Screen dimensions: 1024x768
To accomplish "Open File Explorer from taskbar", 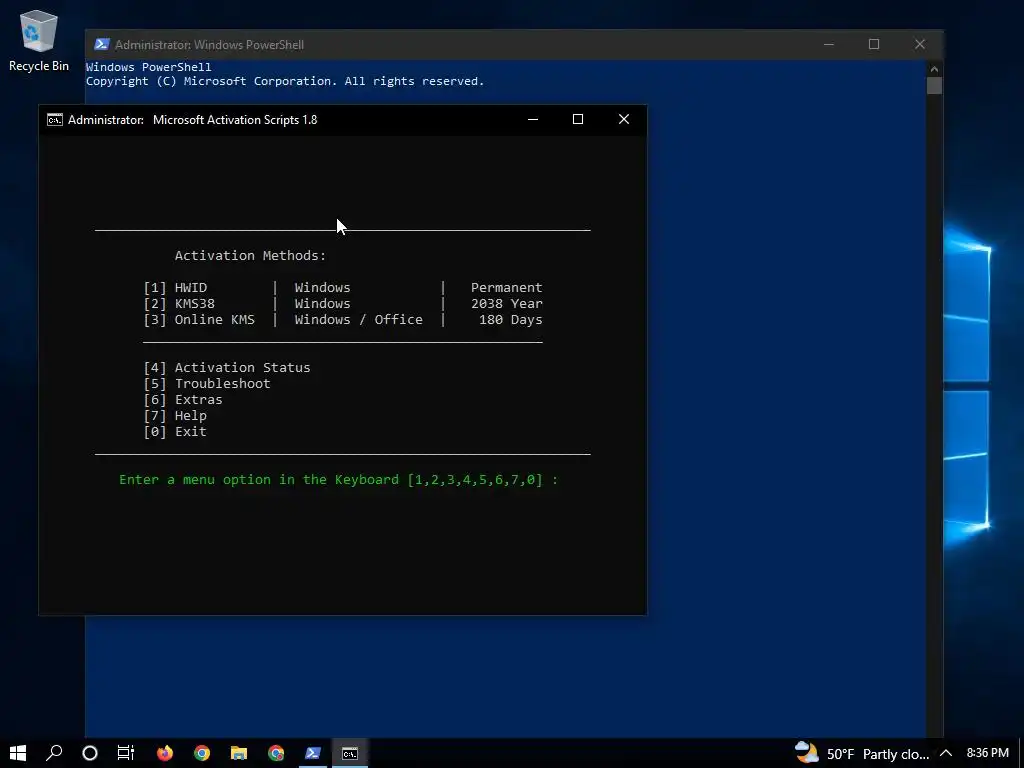I will [x=239, y=753].
